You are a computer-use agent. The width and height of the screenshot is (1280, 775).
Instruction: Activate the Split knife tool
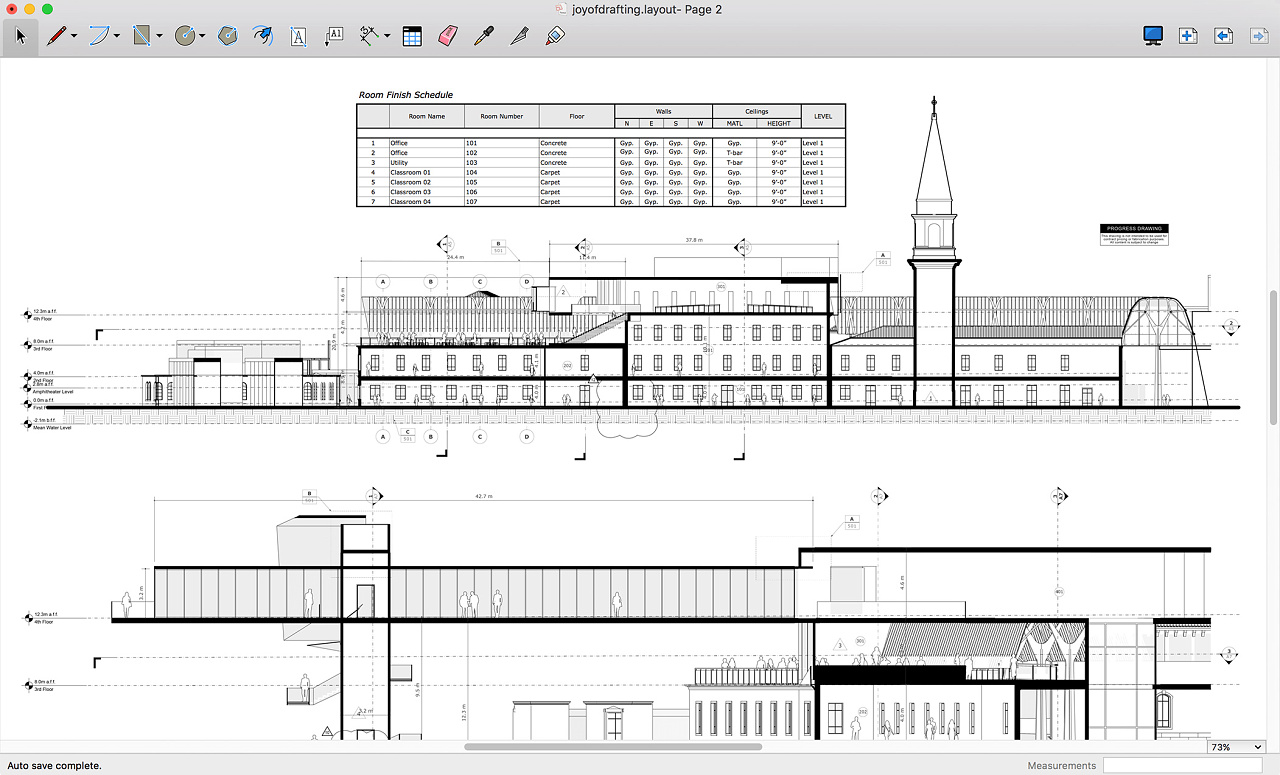pos(519,36)
